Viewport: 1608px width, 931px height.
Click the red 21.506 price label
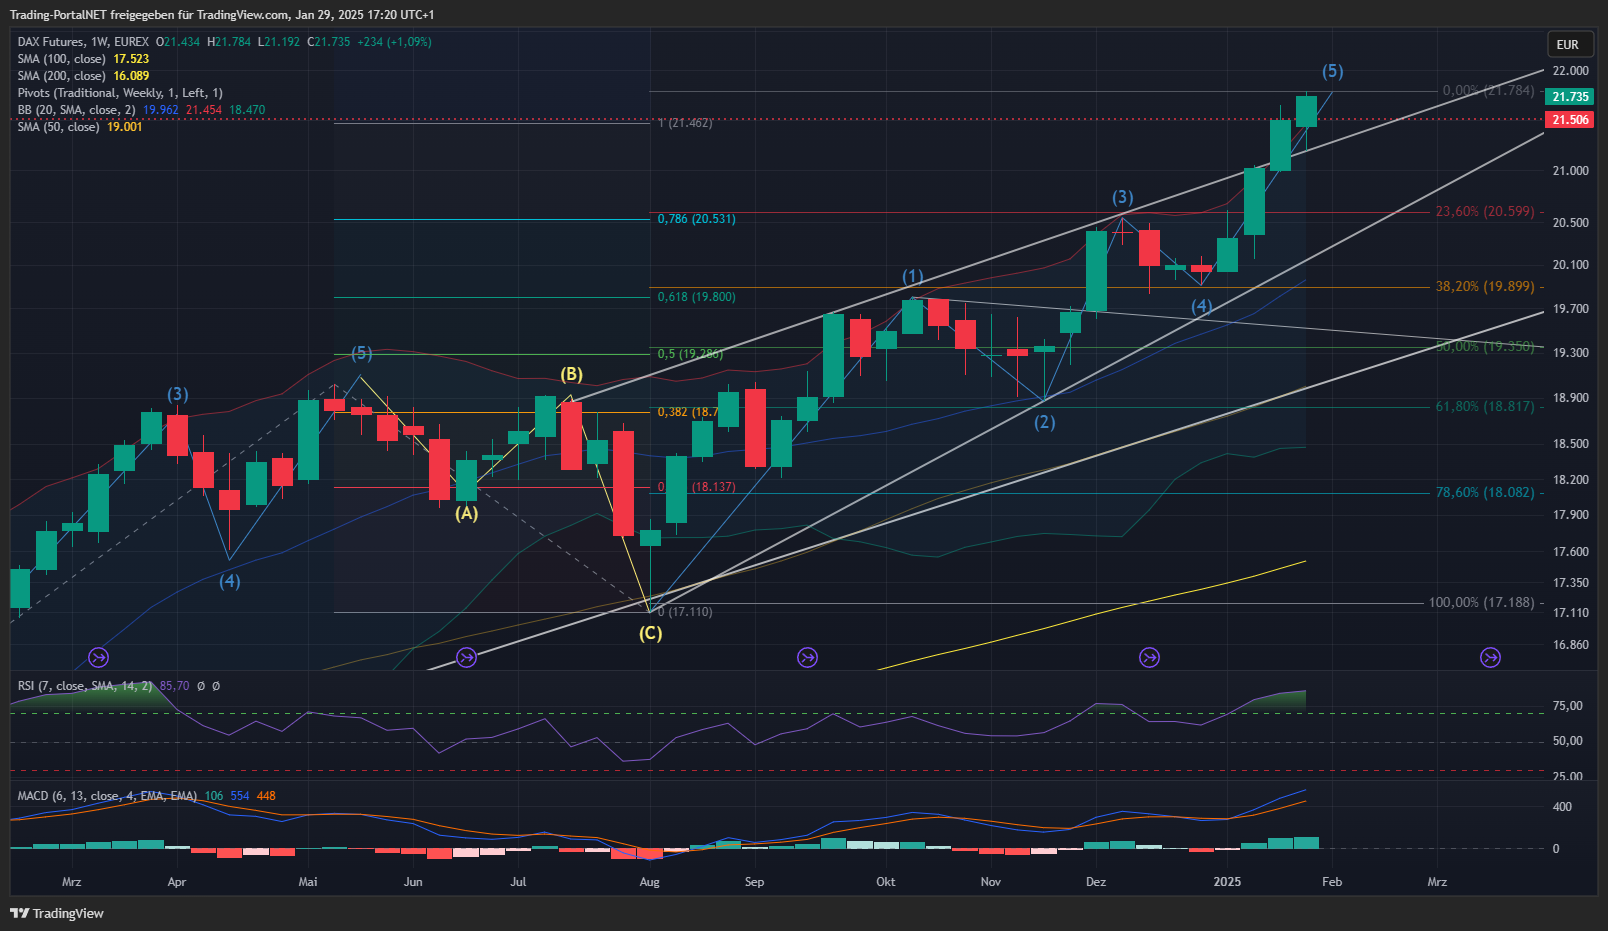[1570, 120]
